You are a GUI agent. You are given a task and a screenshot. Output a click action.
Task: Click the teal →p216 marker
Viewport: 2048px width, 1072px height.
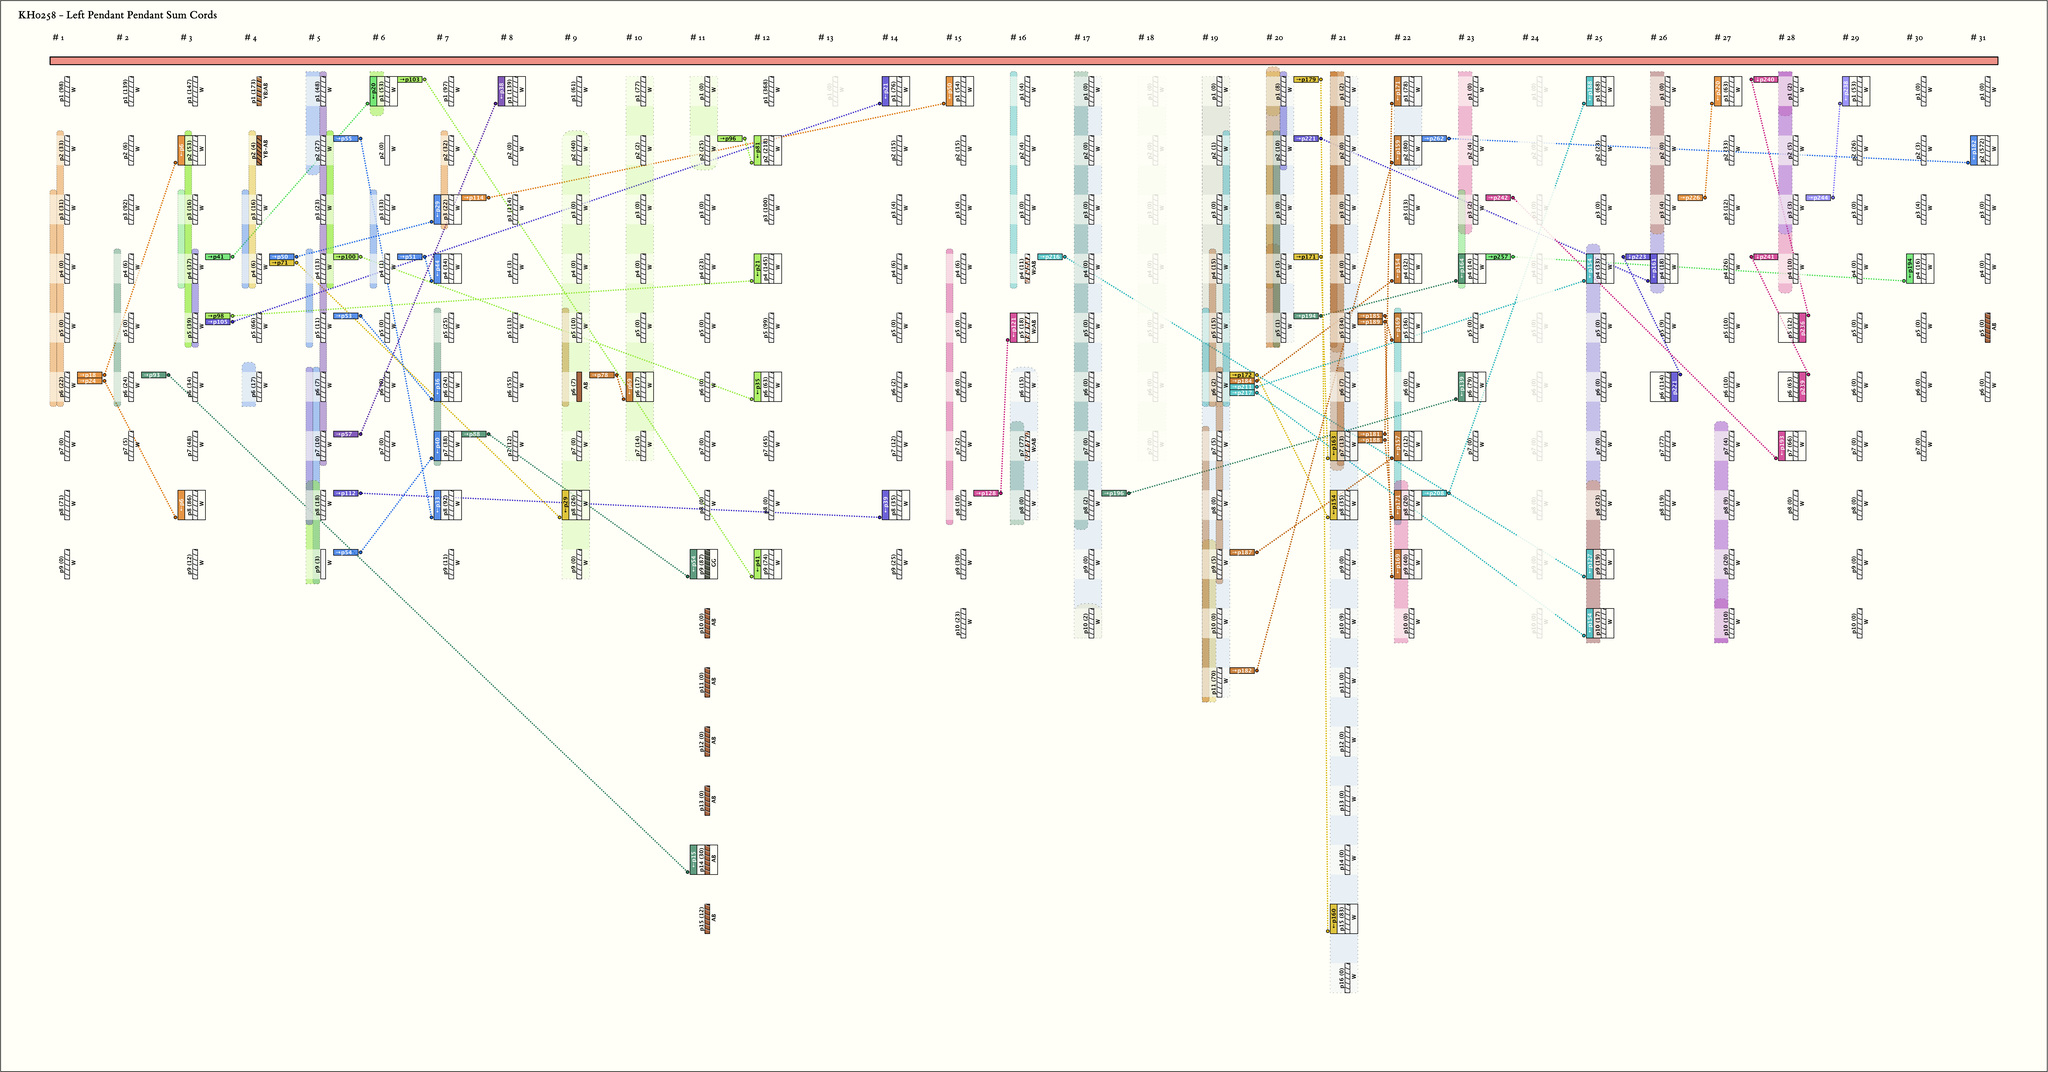(1050, 257)
